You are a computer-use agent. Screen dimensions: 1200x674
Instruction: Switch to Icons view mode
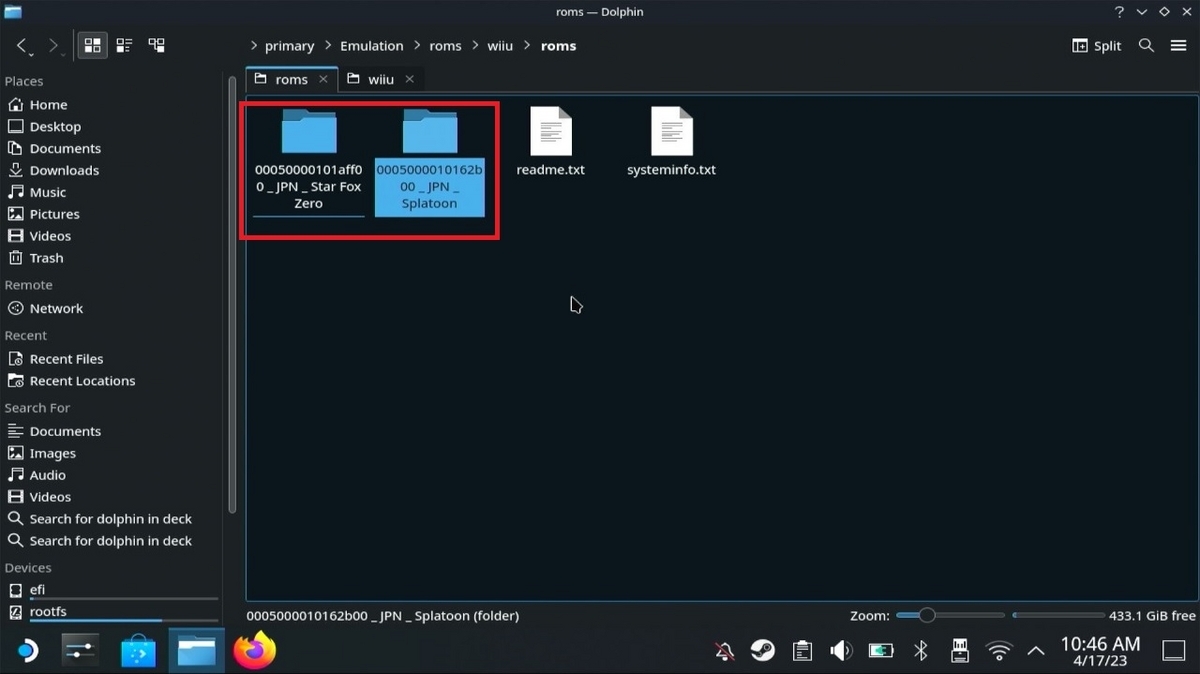(x=92, y=46)
